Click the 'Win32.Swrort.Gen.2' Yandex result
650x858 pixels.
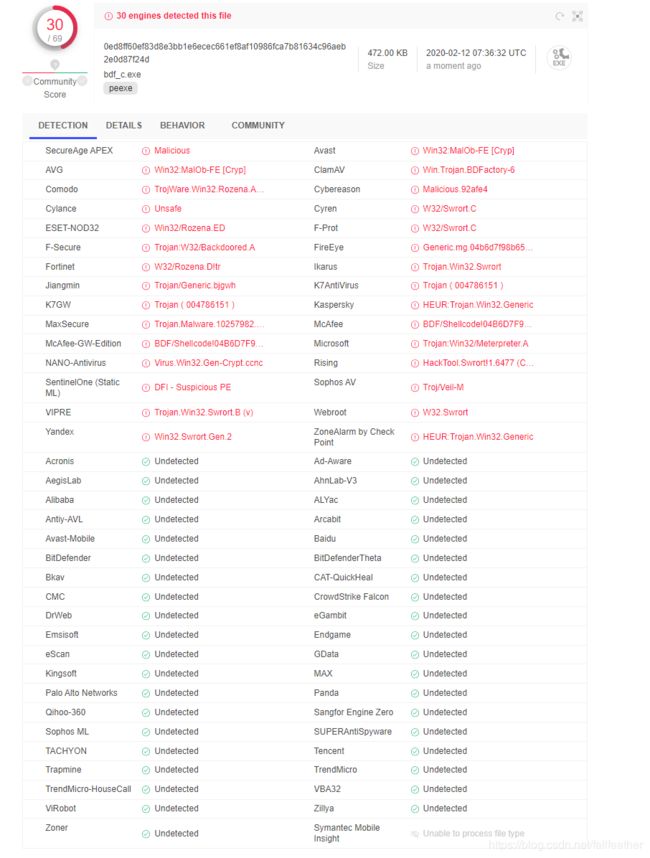coord(193,437)
